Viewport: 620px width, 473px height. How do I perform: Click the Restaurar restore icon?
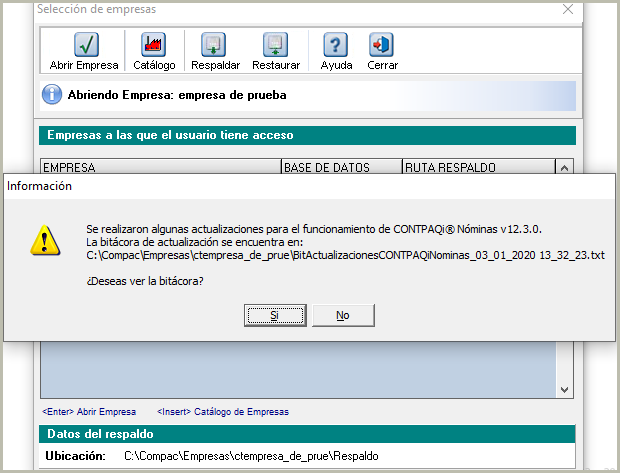click(x=275, y=44)
